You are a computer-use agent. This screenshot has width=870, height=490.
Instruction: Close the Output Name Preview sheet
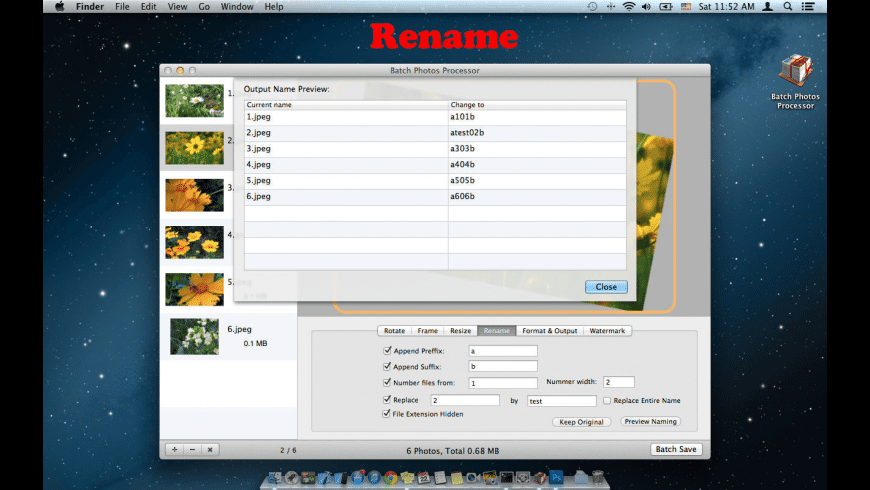606,287
